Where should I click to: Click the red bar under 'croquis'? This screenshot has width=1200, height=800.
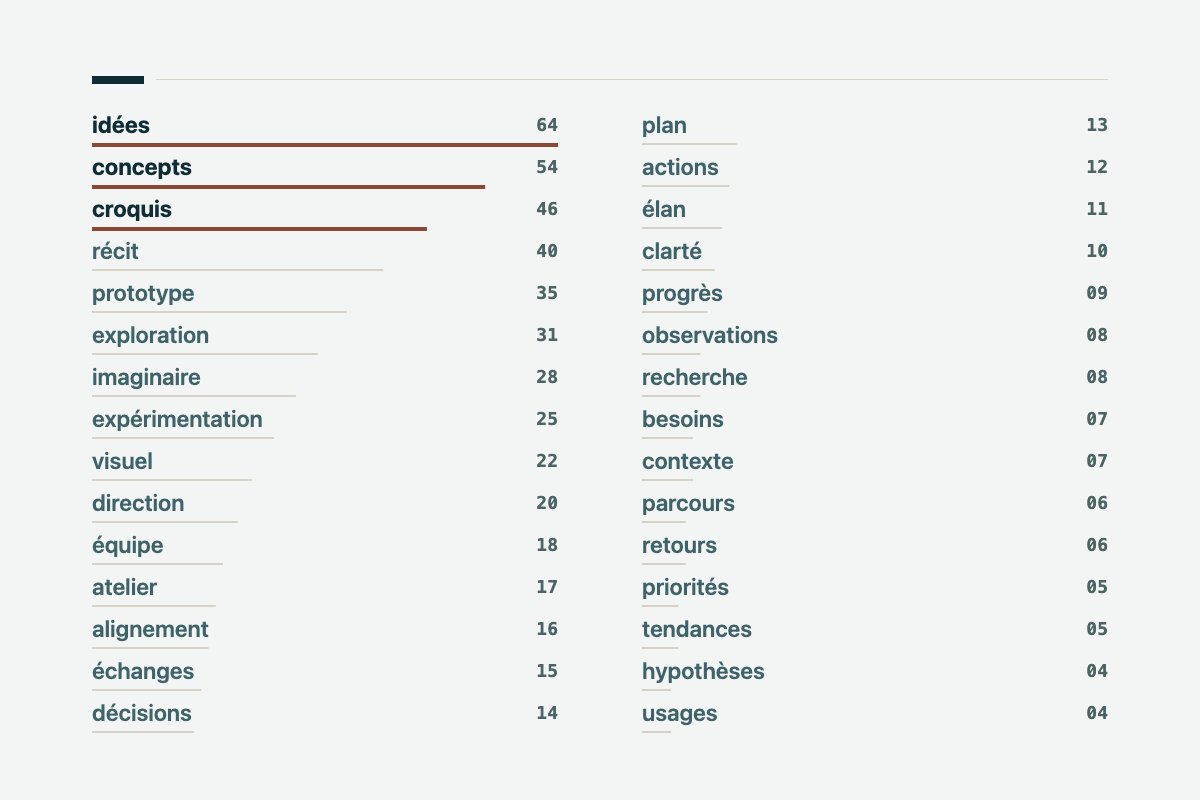coord(259,229)
